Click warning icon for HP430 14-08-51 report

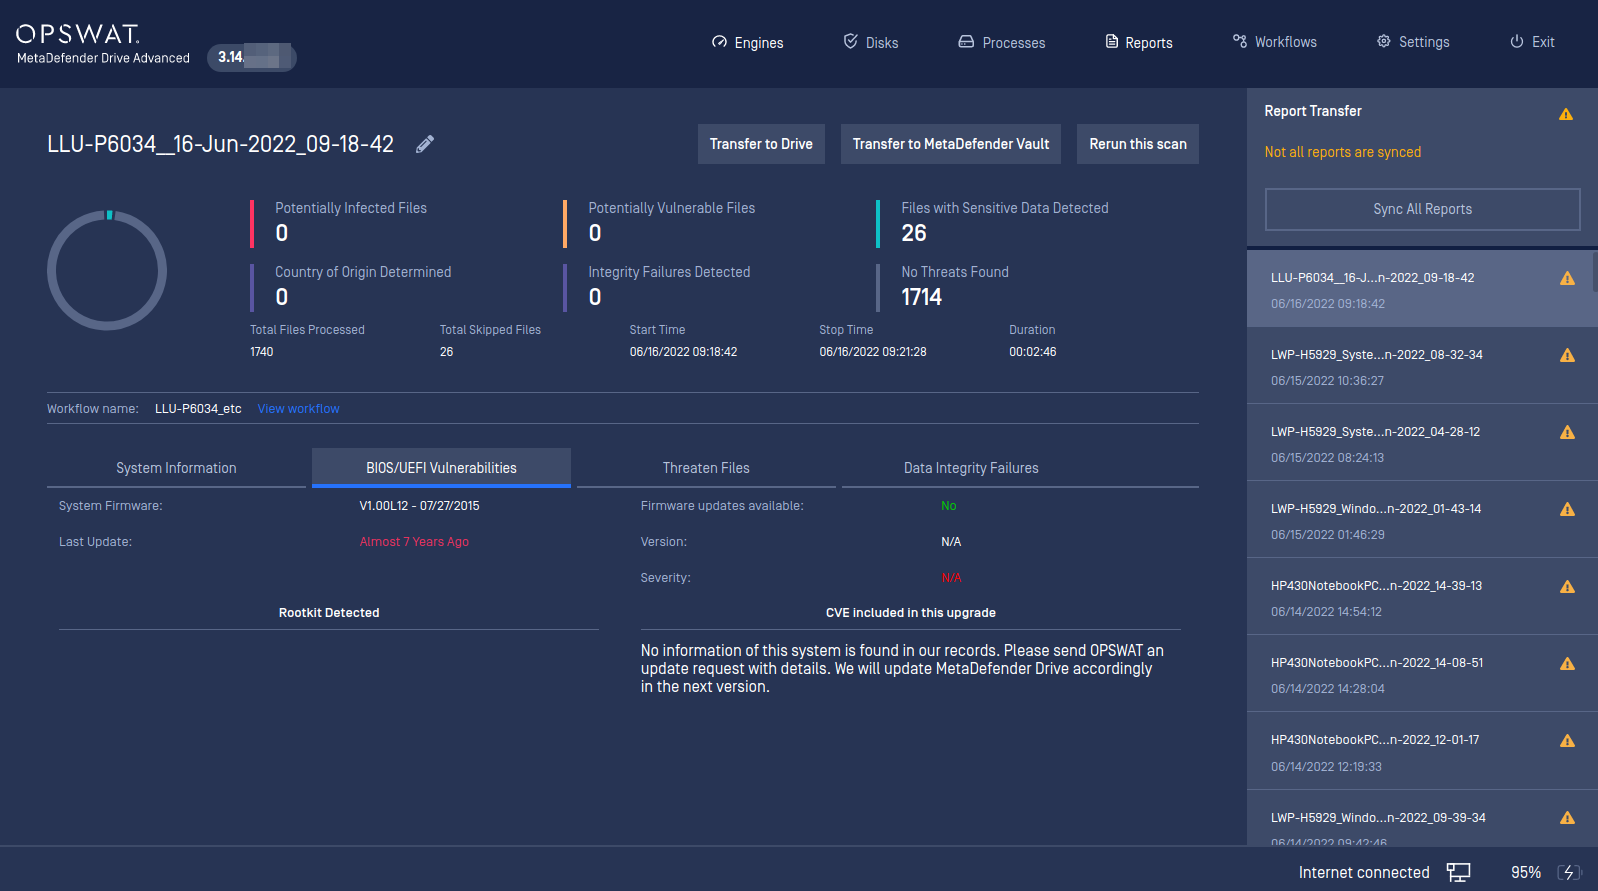pos(1567,663)
